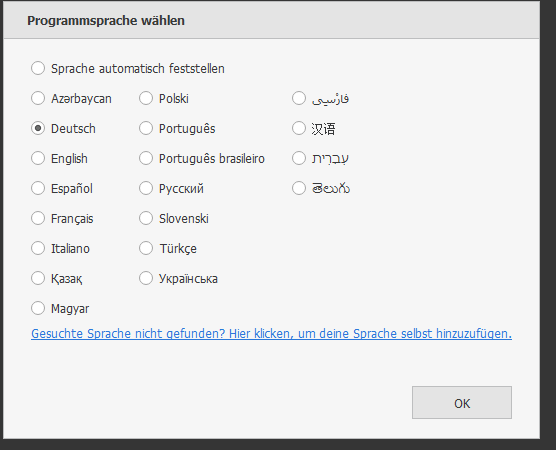Select Türkçe radio button
Viewport: 556px width, 450px height.
click(x=146, y=248)
